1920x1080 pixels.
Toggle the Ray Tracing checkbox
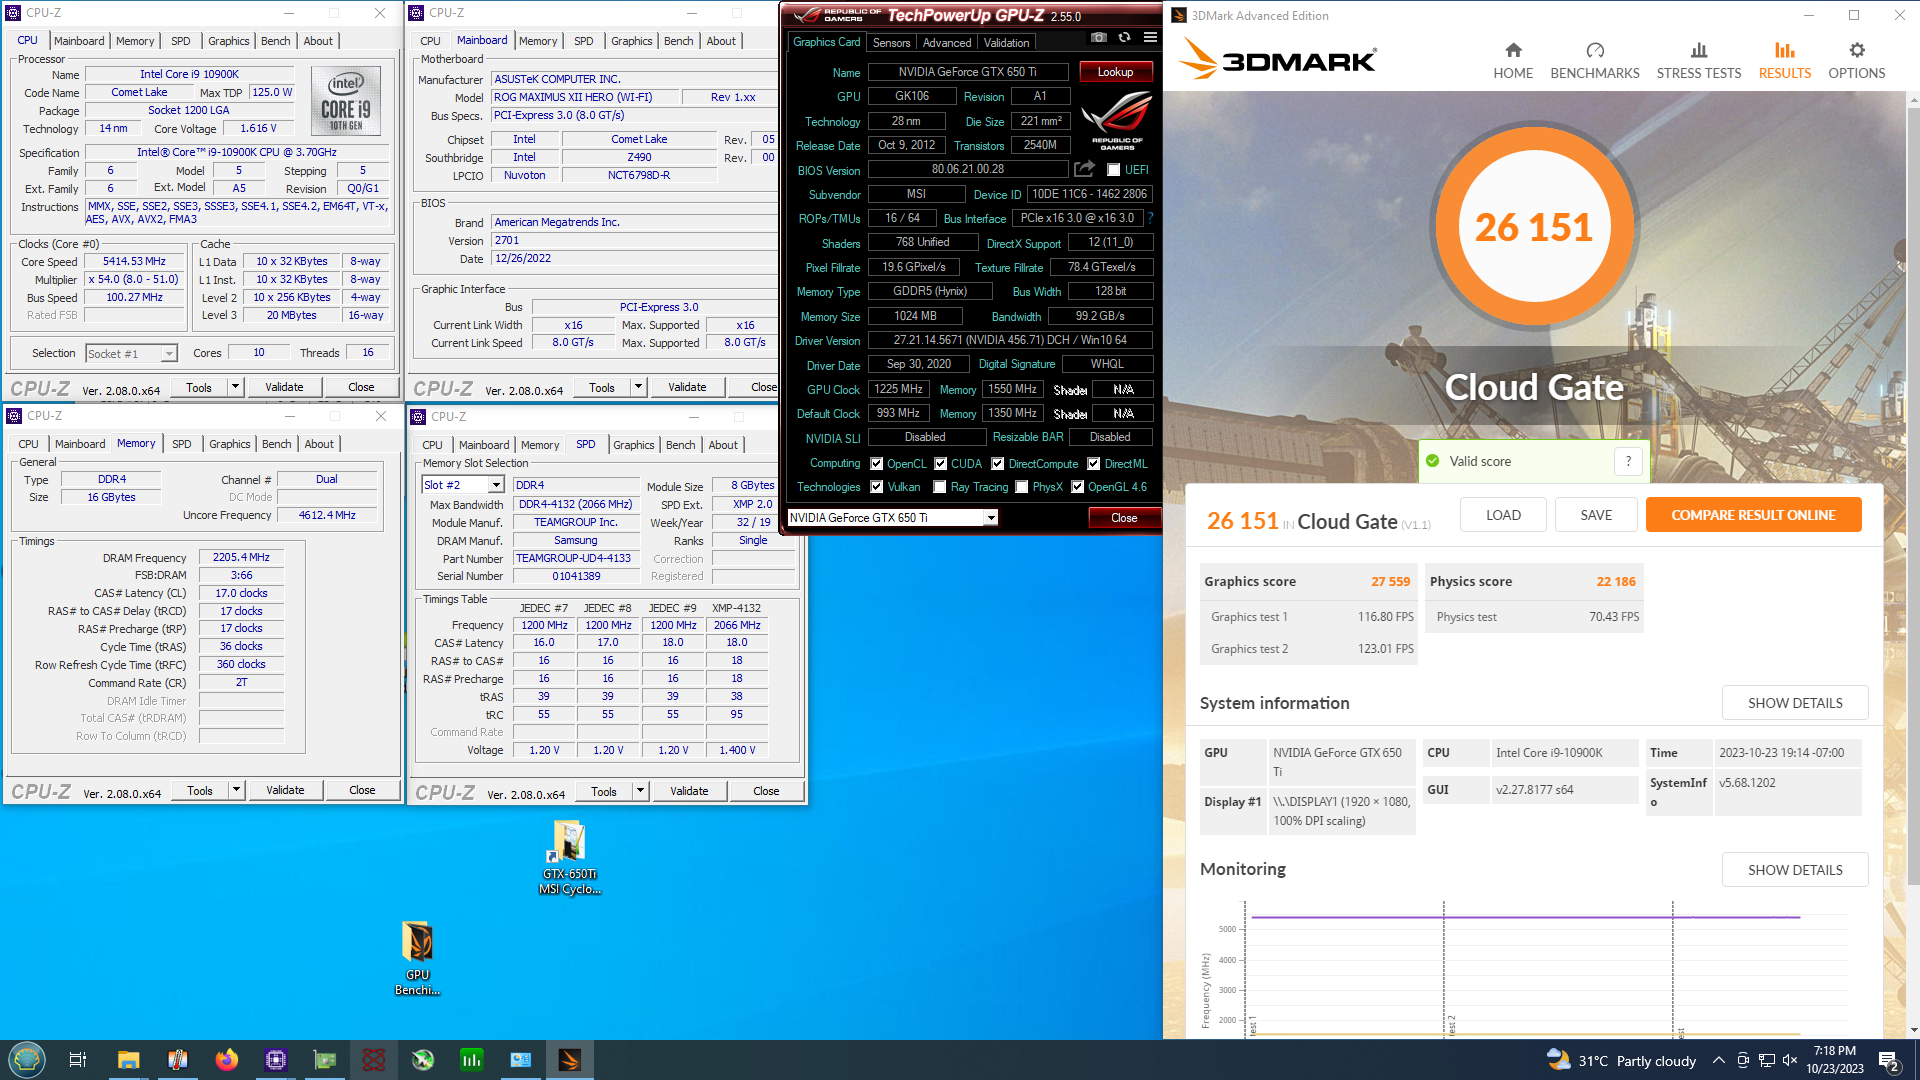940,487
